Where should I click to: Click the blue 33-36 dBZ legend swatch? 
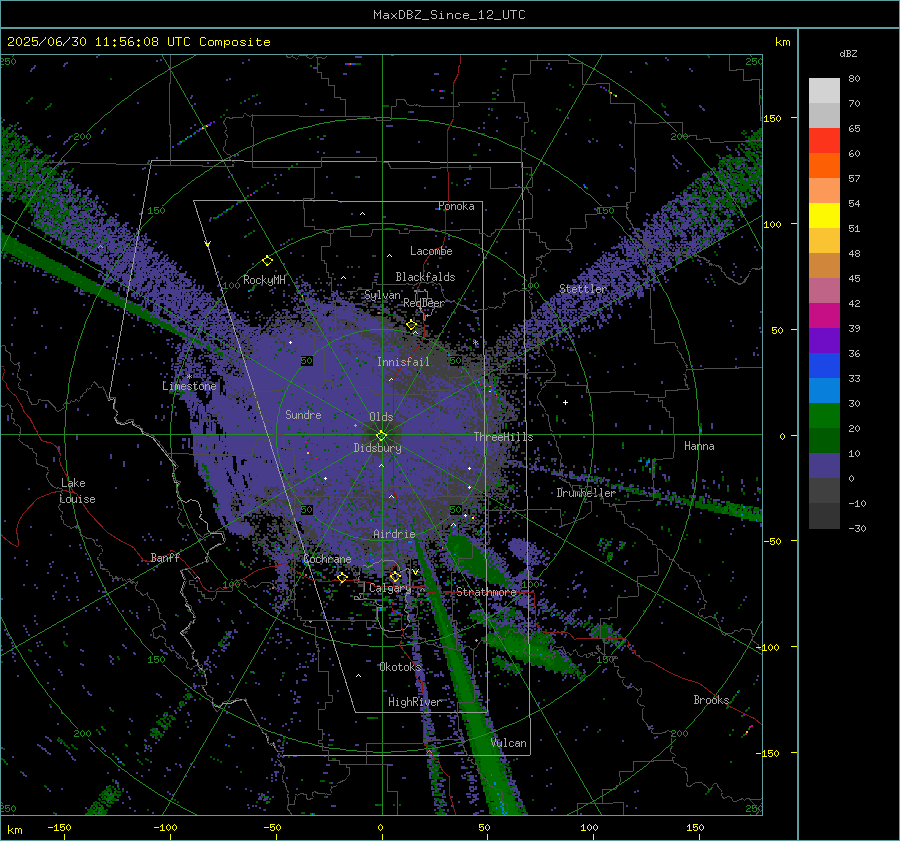click(824, 366)
